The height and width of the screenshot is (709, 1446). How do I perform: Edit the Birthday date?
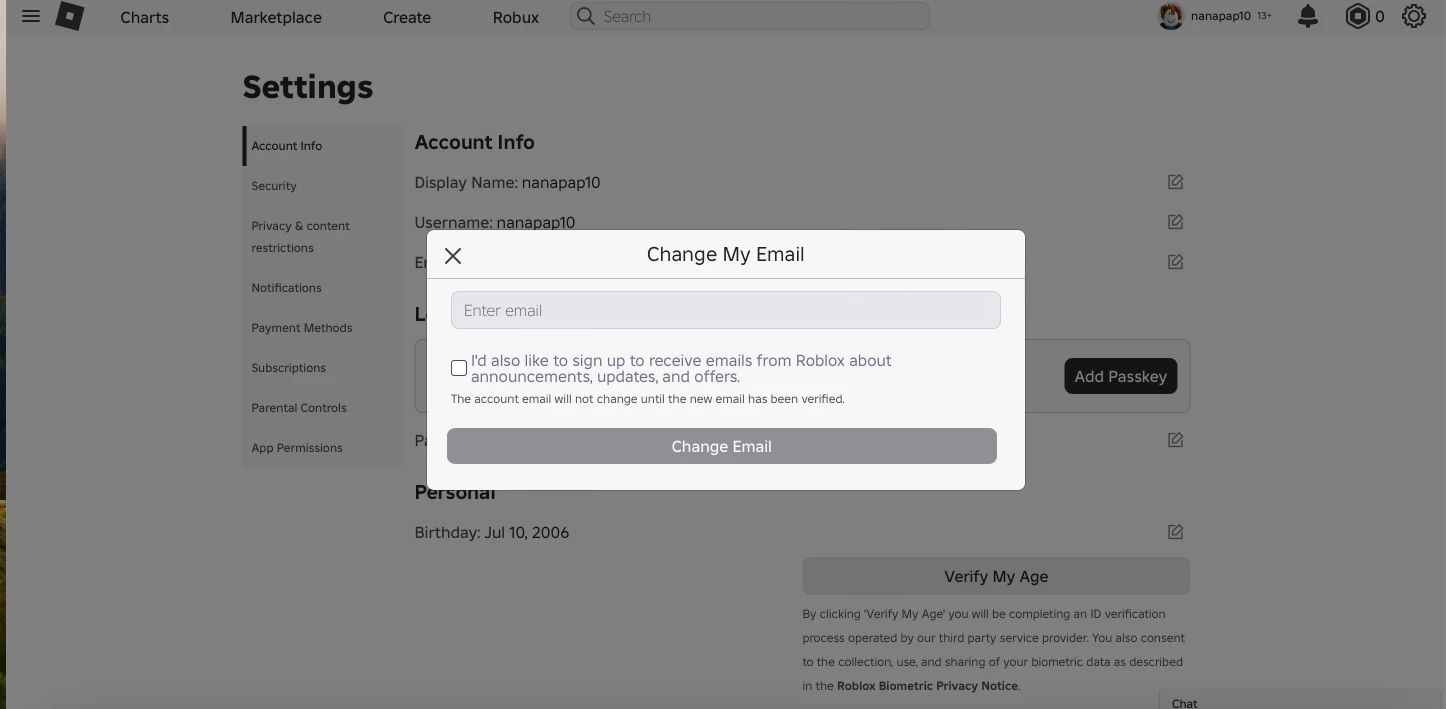tap(1175, 532)
